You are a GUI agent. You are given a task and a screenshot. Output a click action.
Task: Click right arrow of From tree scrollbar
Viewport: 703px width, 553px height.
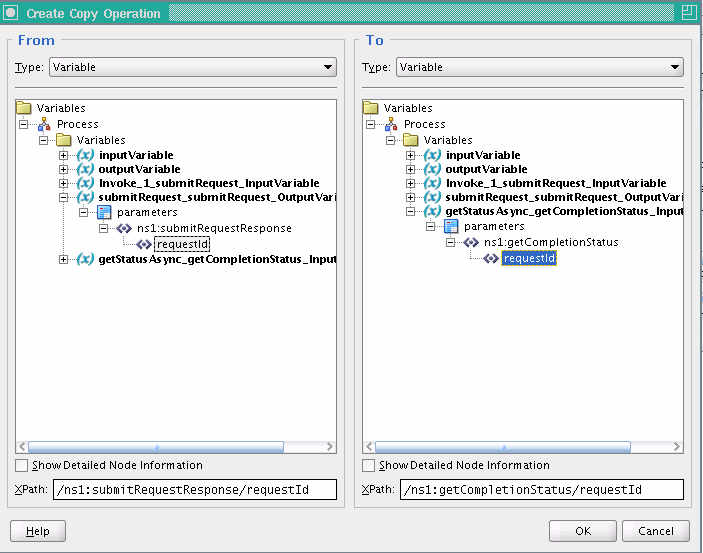[330, 447]
